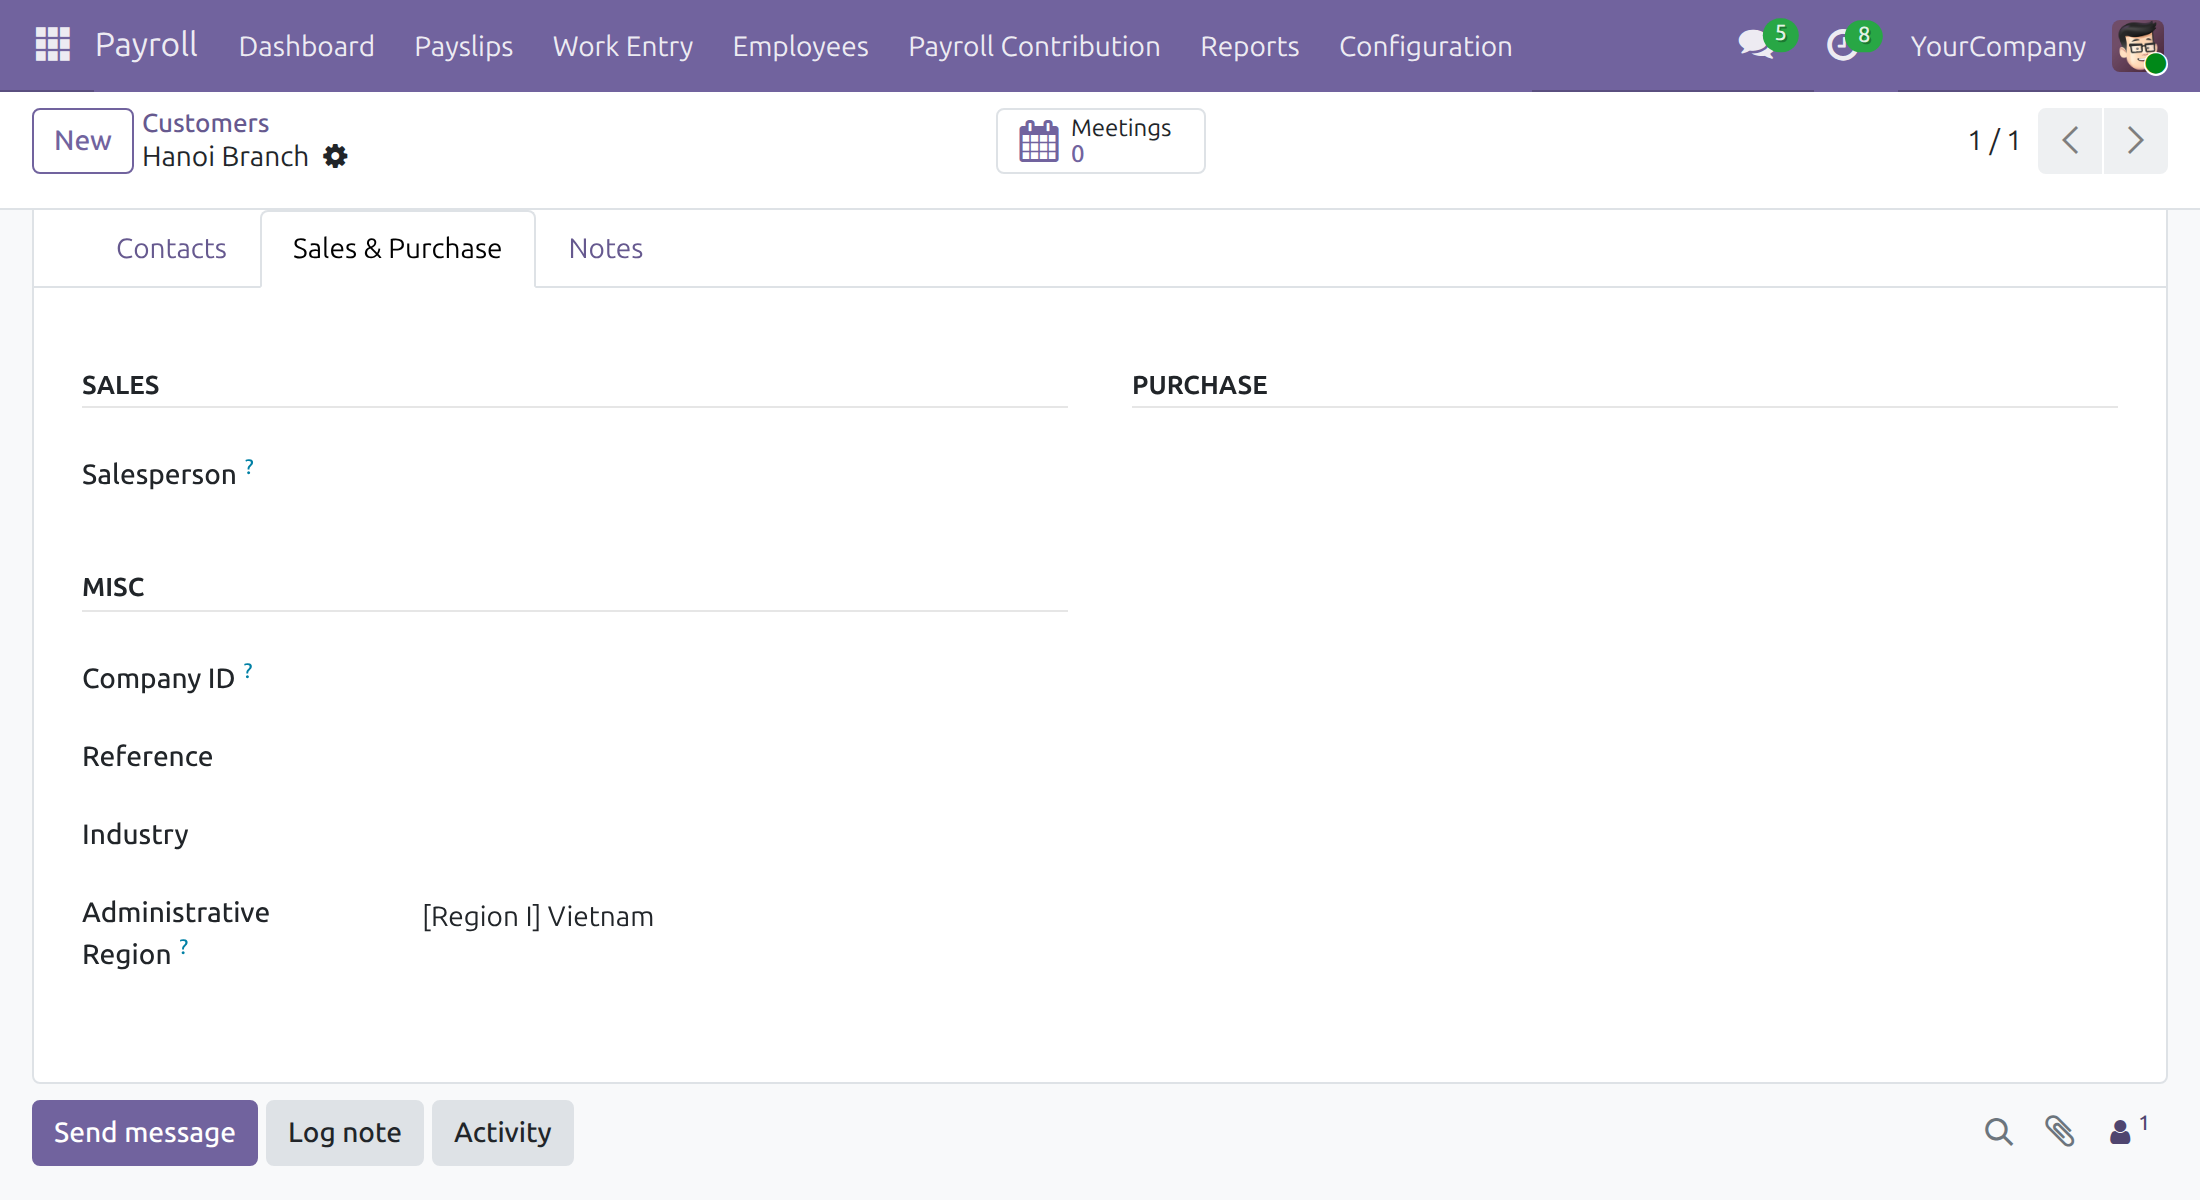Image resolution: width=2200 pixels, height=1200 pixels.
Task: Open the activities clock icon
Action: point(1841,45)
